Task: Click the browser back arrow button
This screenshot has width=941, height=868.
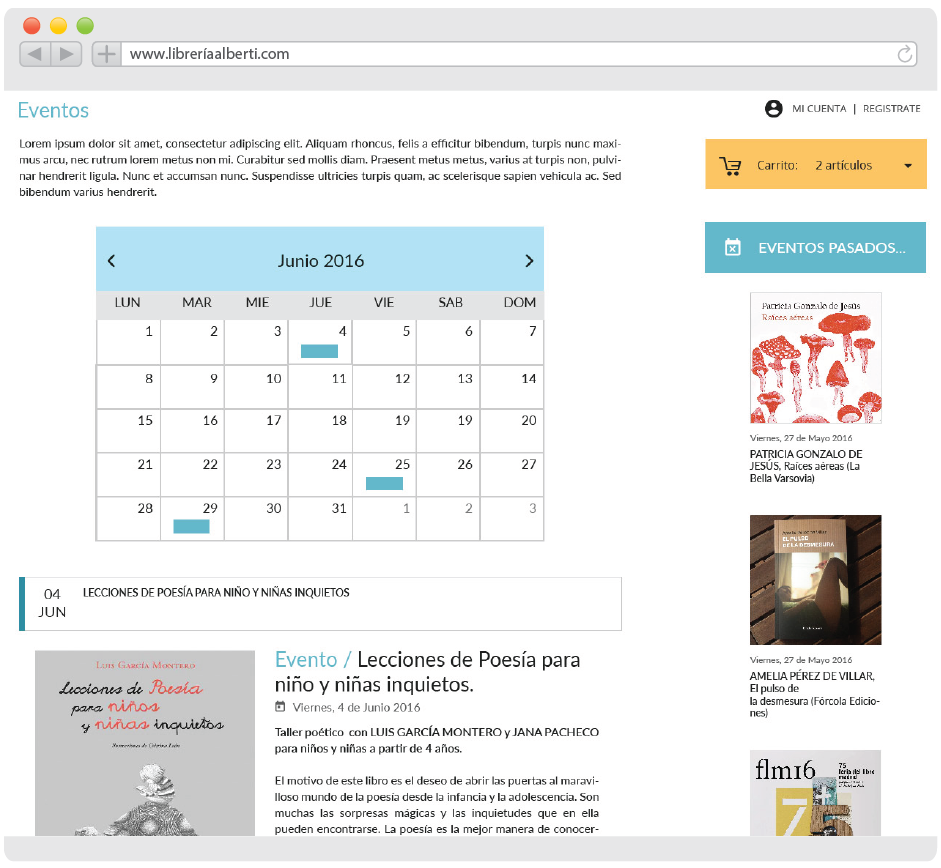Action: coord(35,54)
